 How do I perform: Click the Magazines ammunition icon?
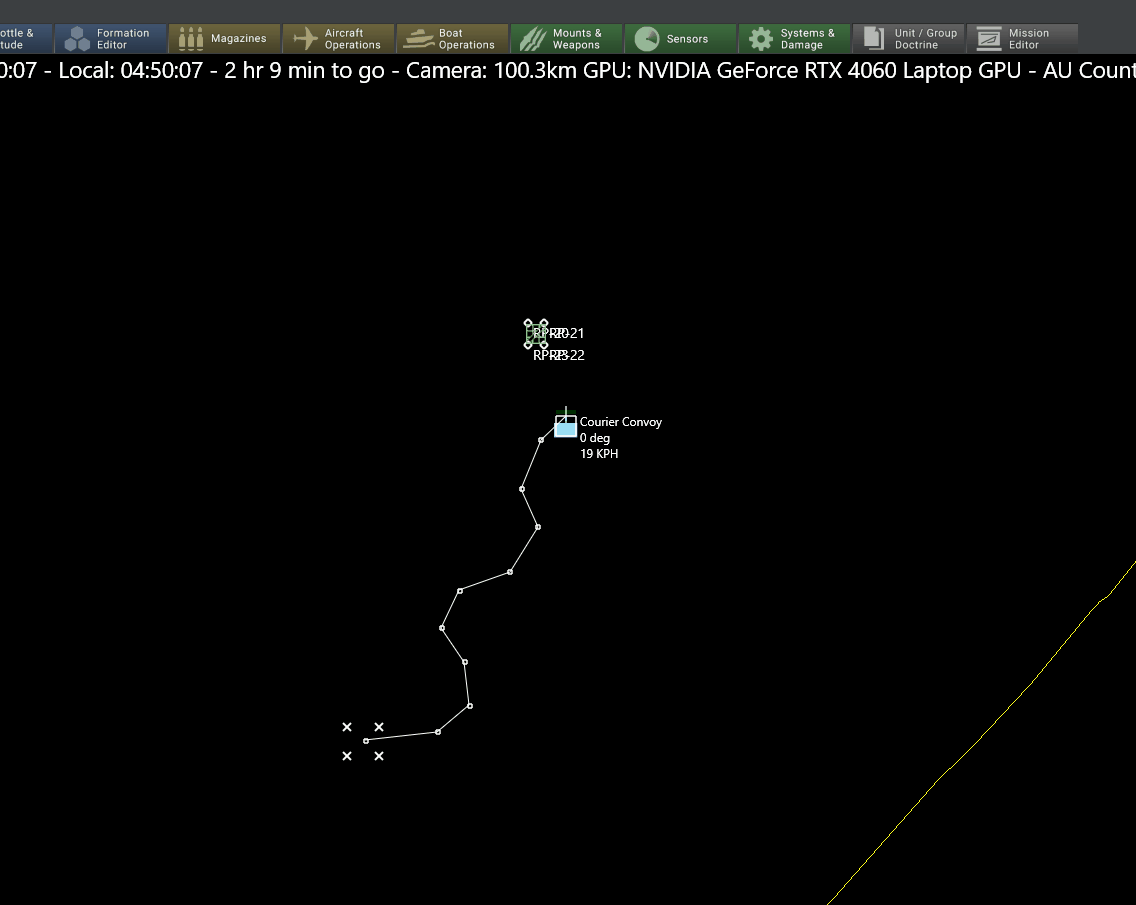click(191, 39)
